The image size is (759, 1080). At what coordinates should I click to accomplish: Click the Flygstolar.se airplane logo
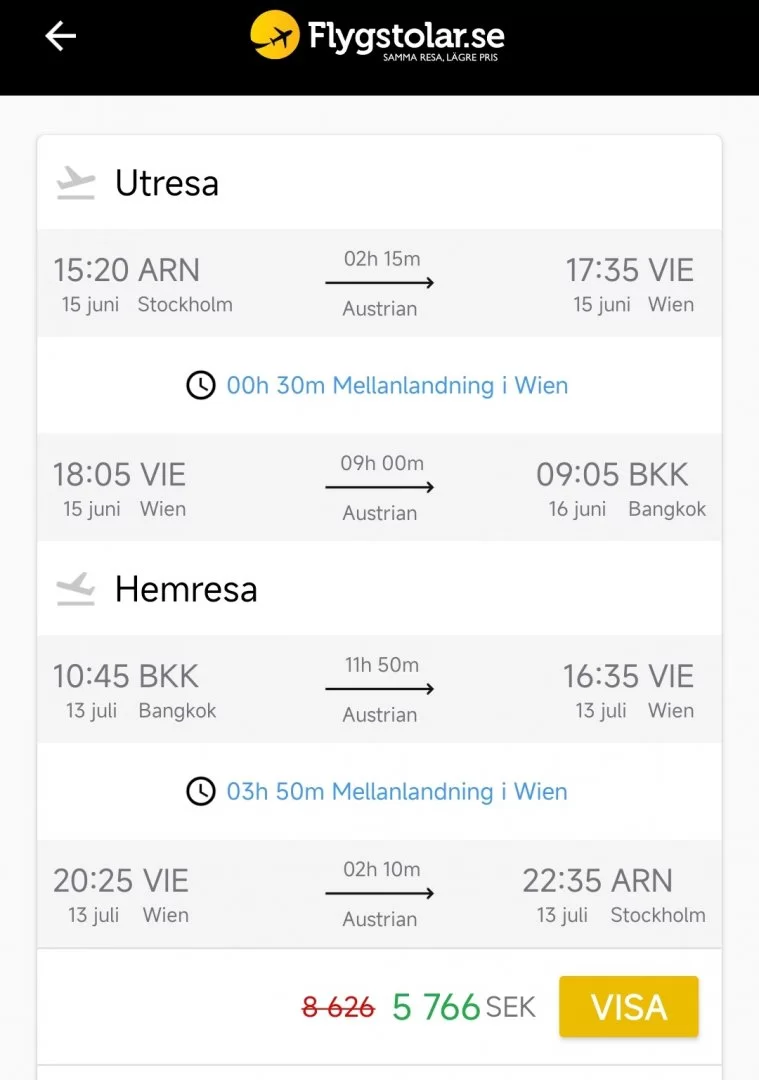click(275, 35)
